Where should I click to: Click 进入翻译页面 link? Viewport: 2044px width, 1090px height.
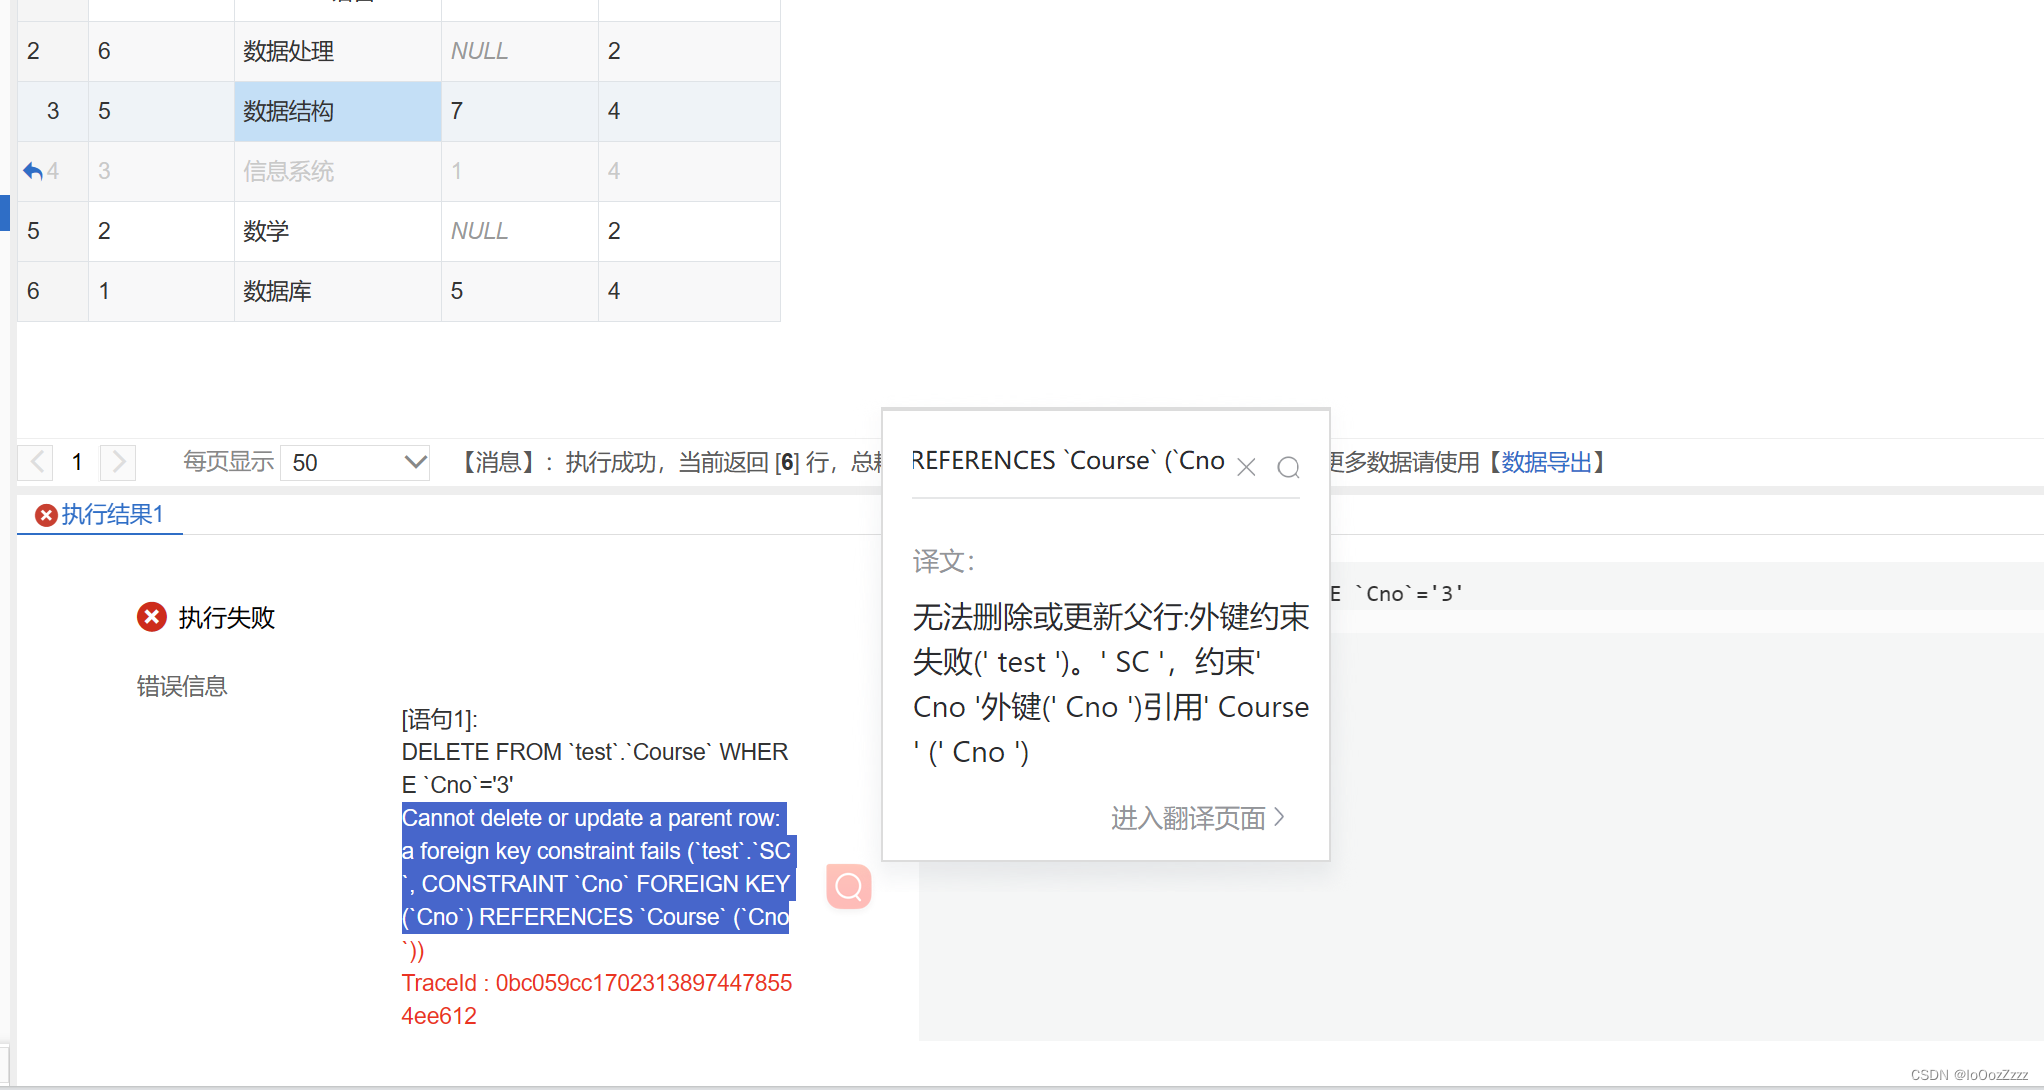1188,818
